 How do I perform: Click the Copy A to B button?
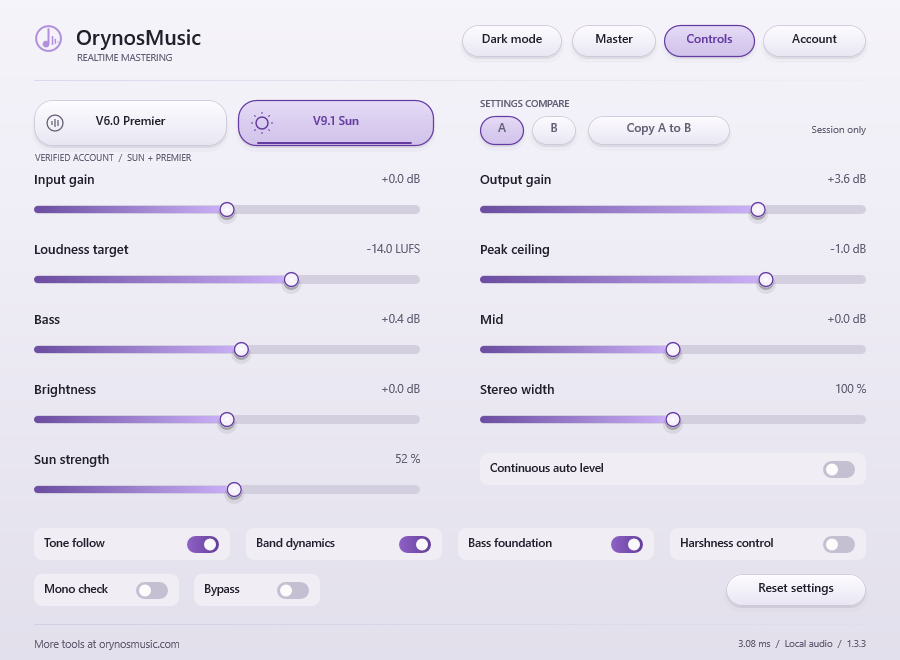(659, 130)
